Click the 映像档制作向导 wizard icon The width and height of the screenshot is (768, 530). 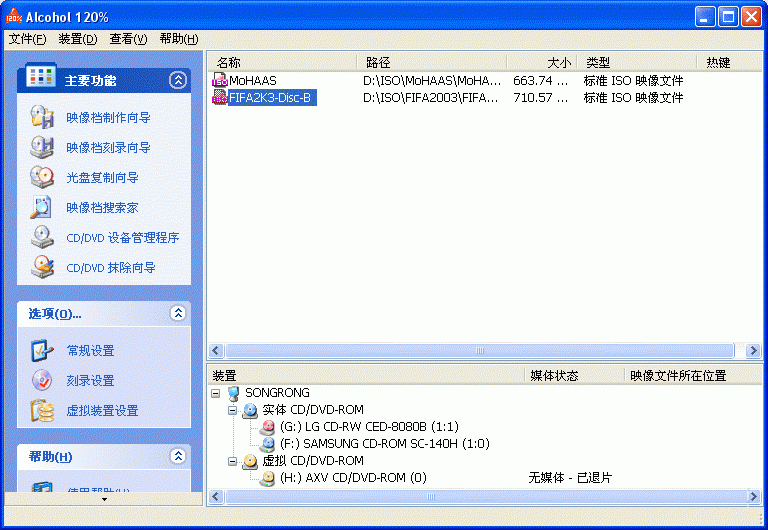pos(42,117)
